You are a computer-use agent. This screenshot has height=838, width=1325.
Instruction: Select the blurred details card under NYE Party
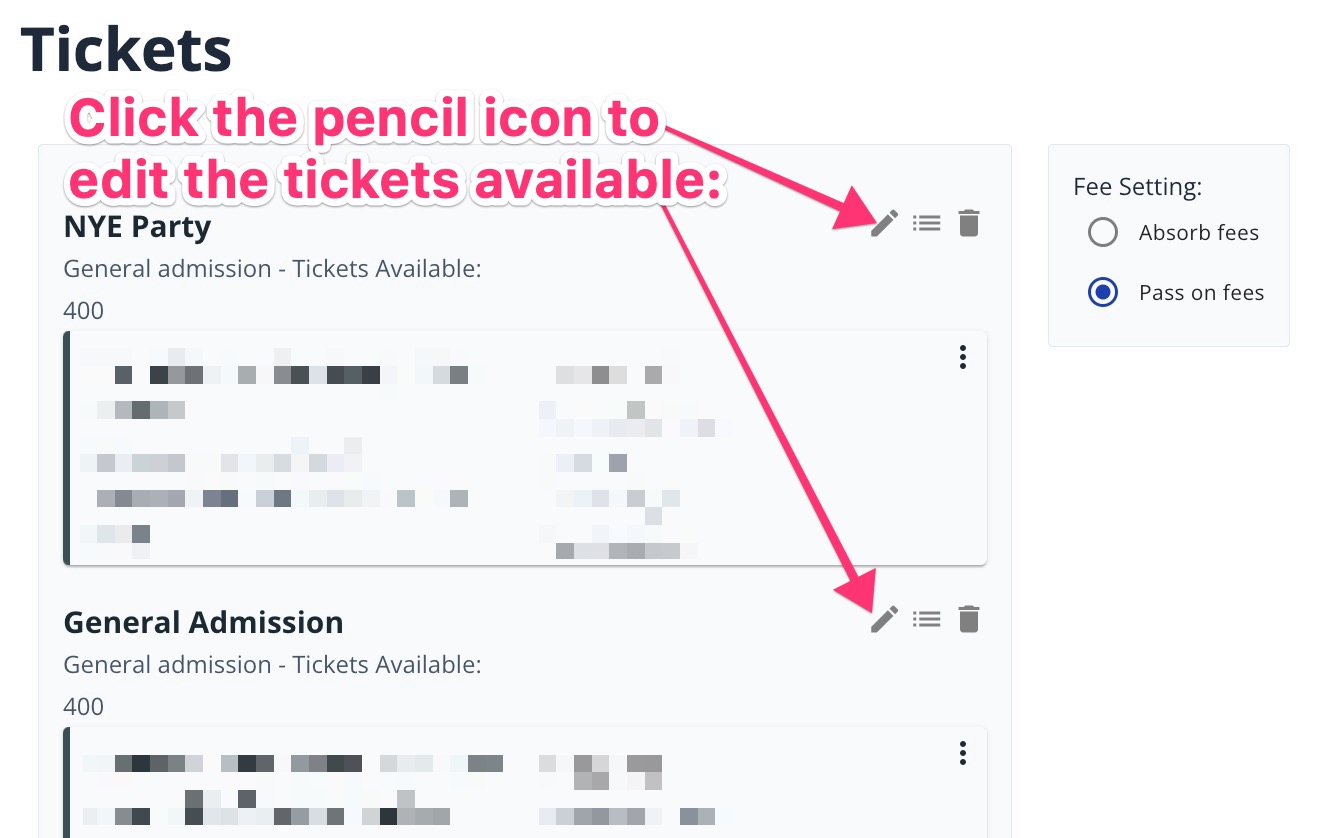pyautogui.click(x=525, y=448)
